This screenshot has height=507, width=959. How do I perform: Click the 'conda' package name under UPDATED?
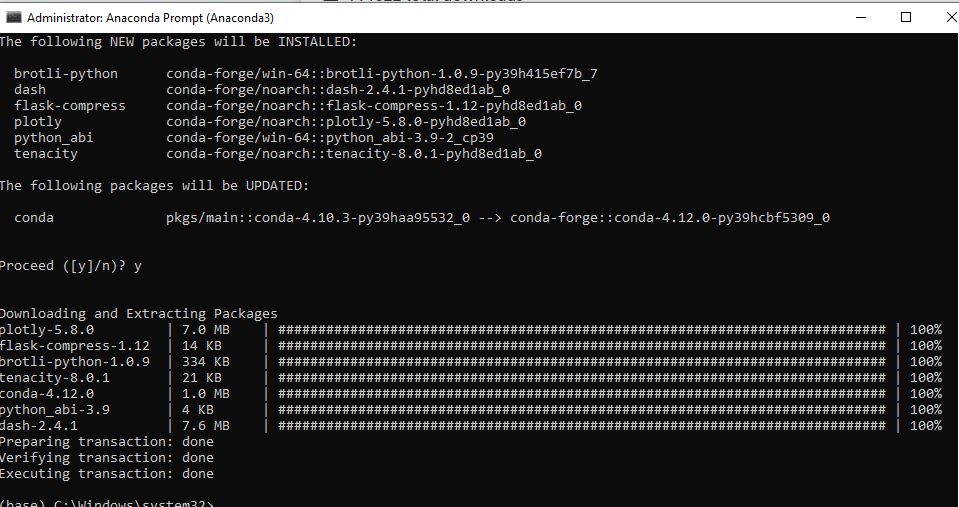pyautogui.click(x=34, y=218)
